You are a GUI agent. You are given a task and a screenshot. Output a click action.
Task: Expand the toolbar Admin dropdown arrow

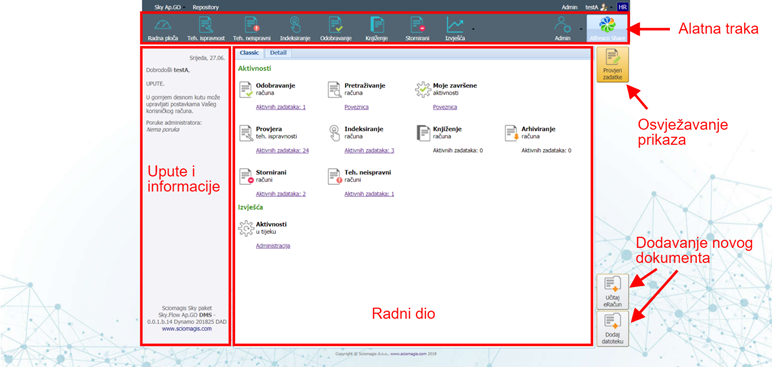click(581, 29)
